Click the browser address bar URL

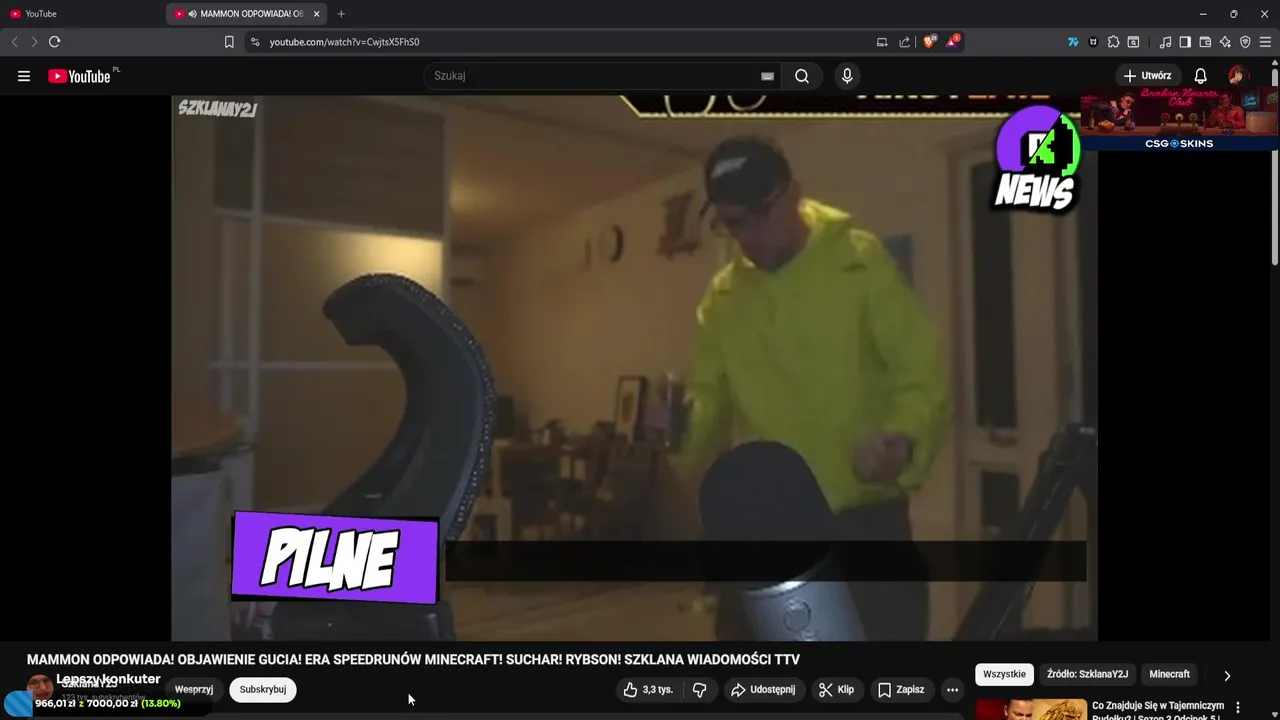tap(344, 42)
